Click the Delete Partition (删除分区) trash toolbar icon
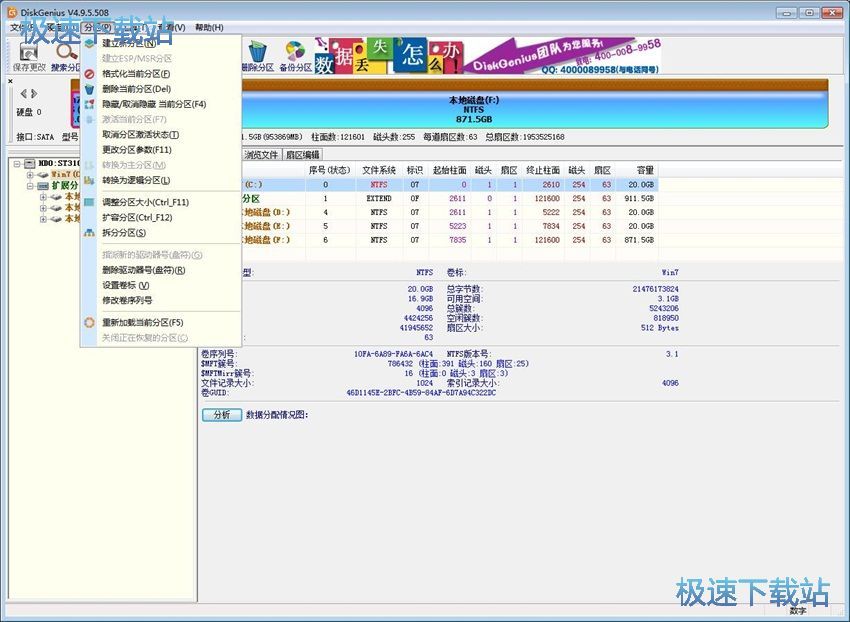 [258, 52]
